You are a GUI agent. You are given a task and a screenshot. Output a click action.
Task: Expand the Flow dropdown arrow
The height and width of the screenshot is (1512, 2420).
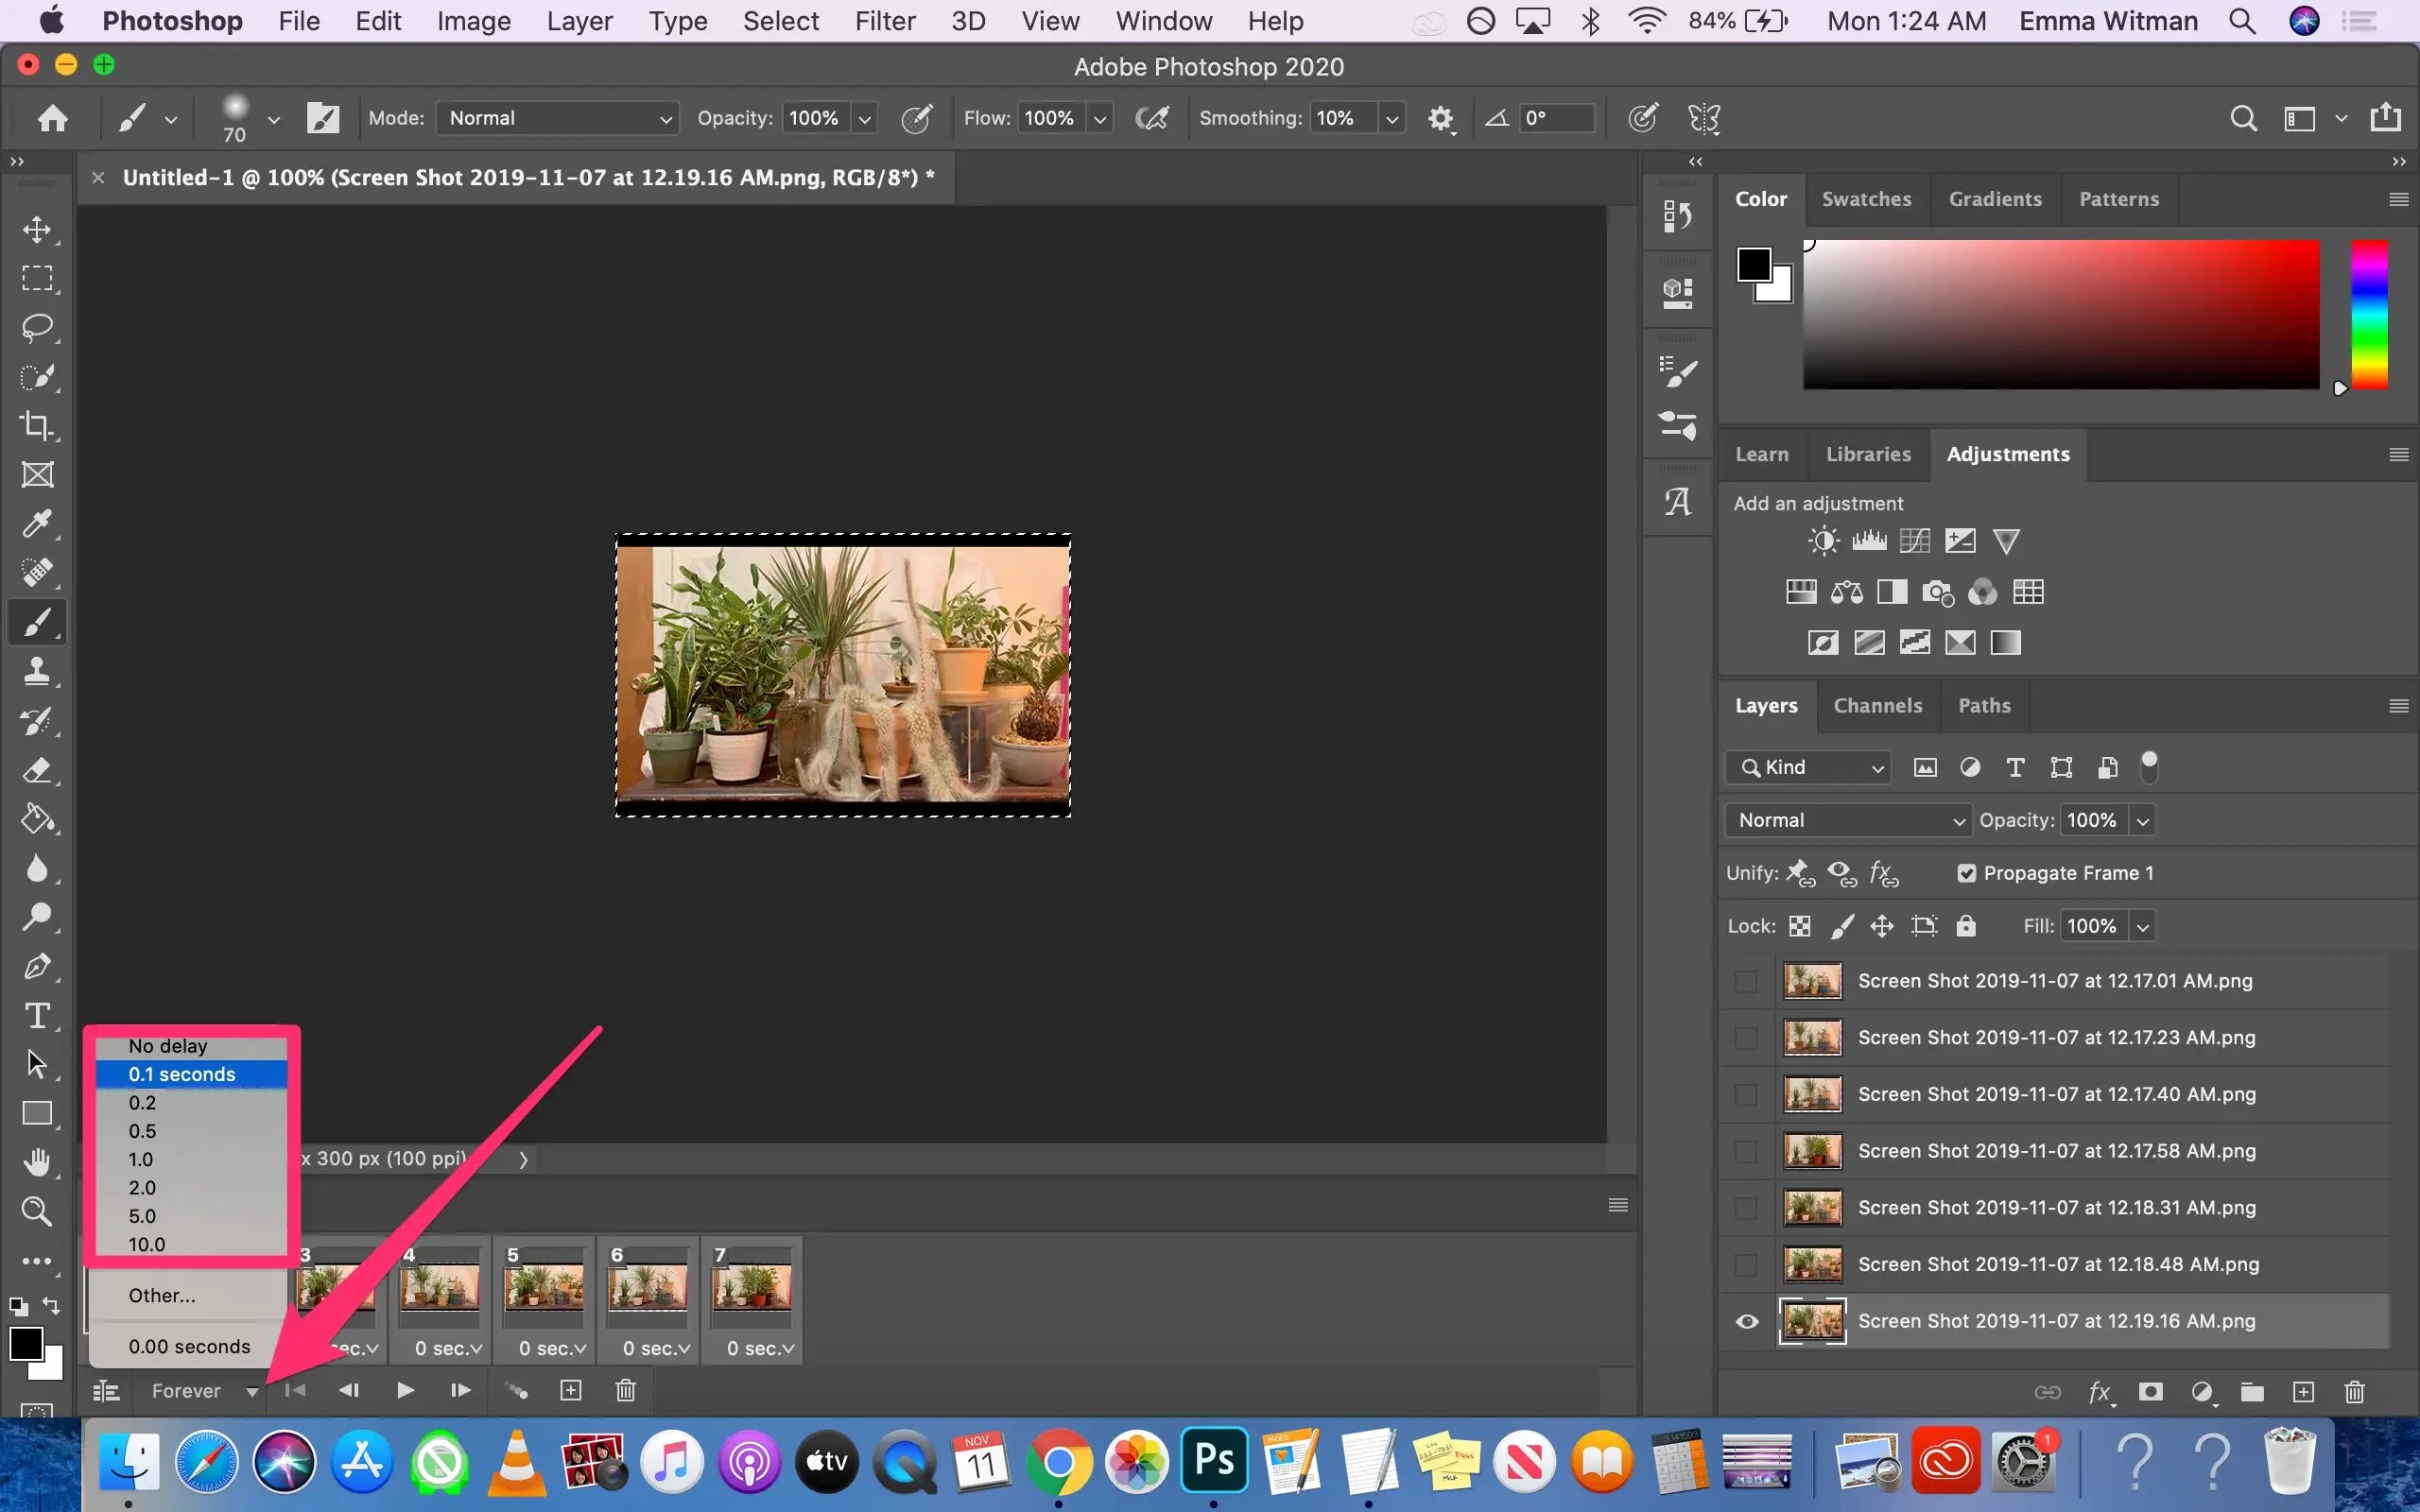coord(1100,119)
